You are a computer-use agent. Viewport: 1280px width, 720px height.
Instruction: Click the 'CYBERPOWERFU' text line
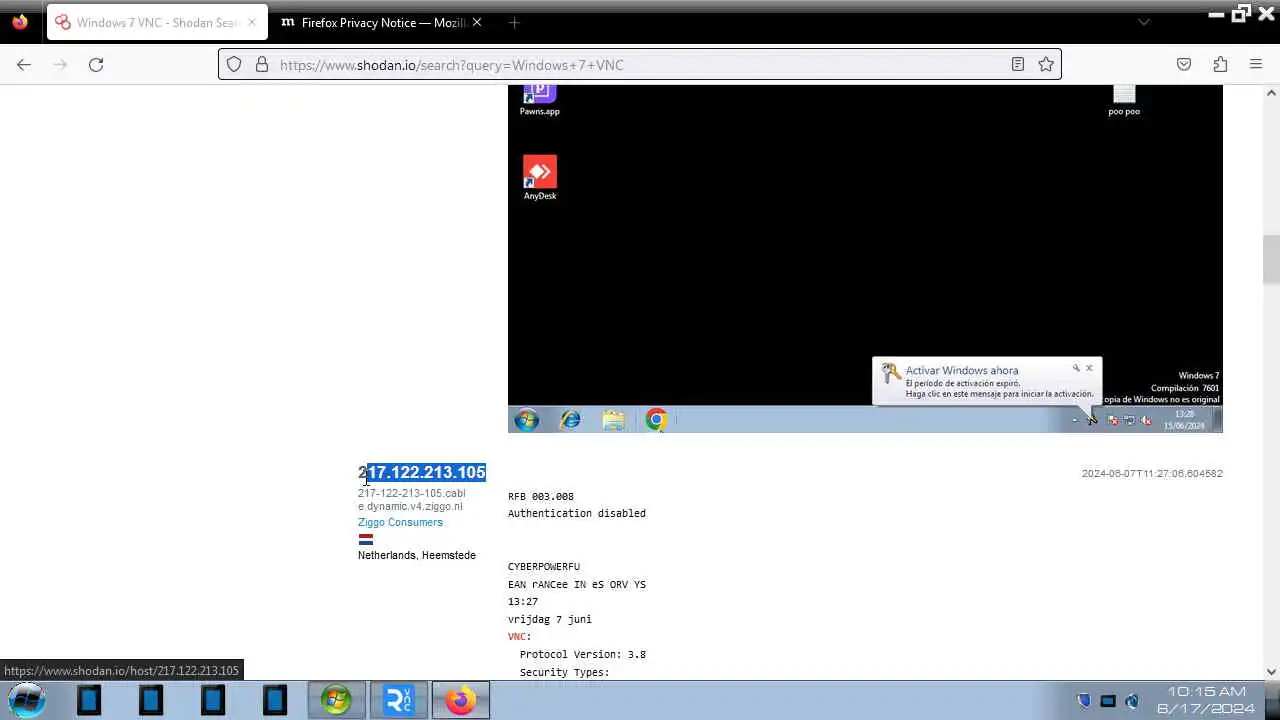544,567
